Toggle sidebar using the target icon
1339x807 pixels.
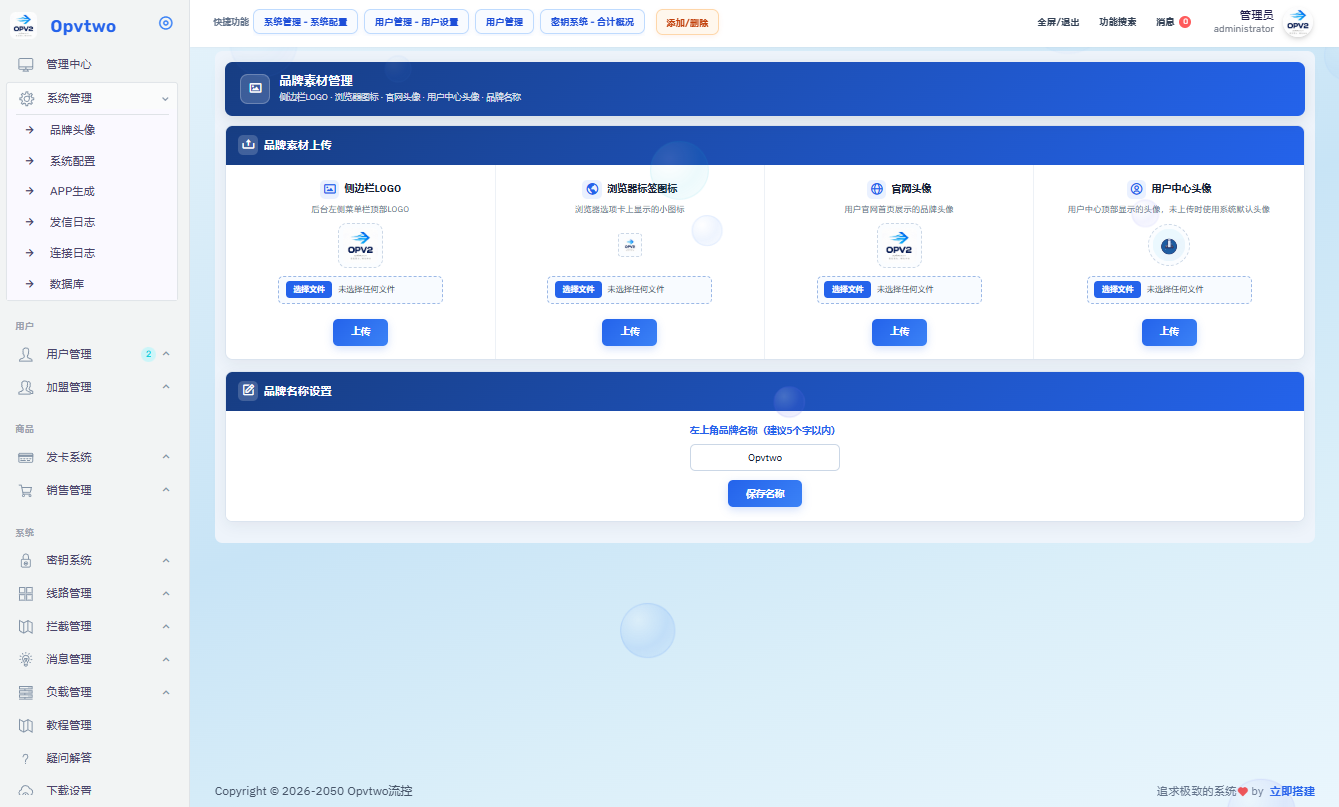click(166, 23)
